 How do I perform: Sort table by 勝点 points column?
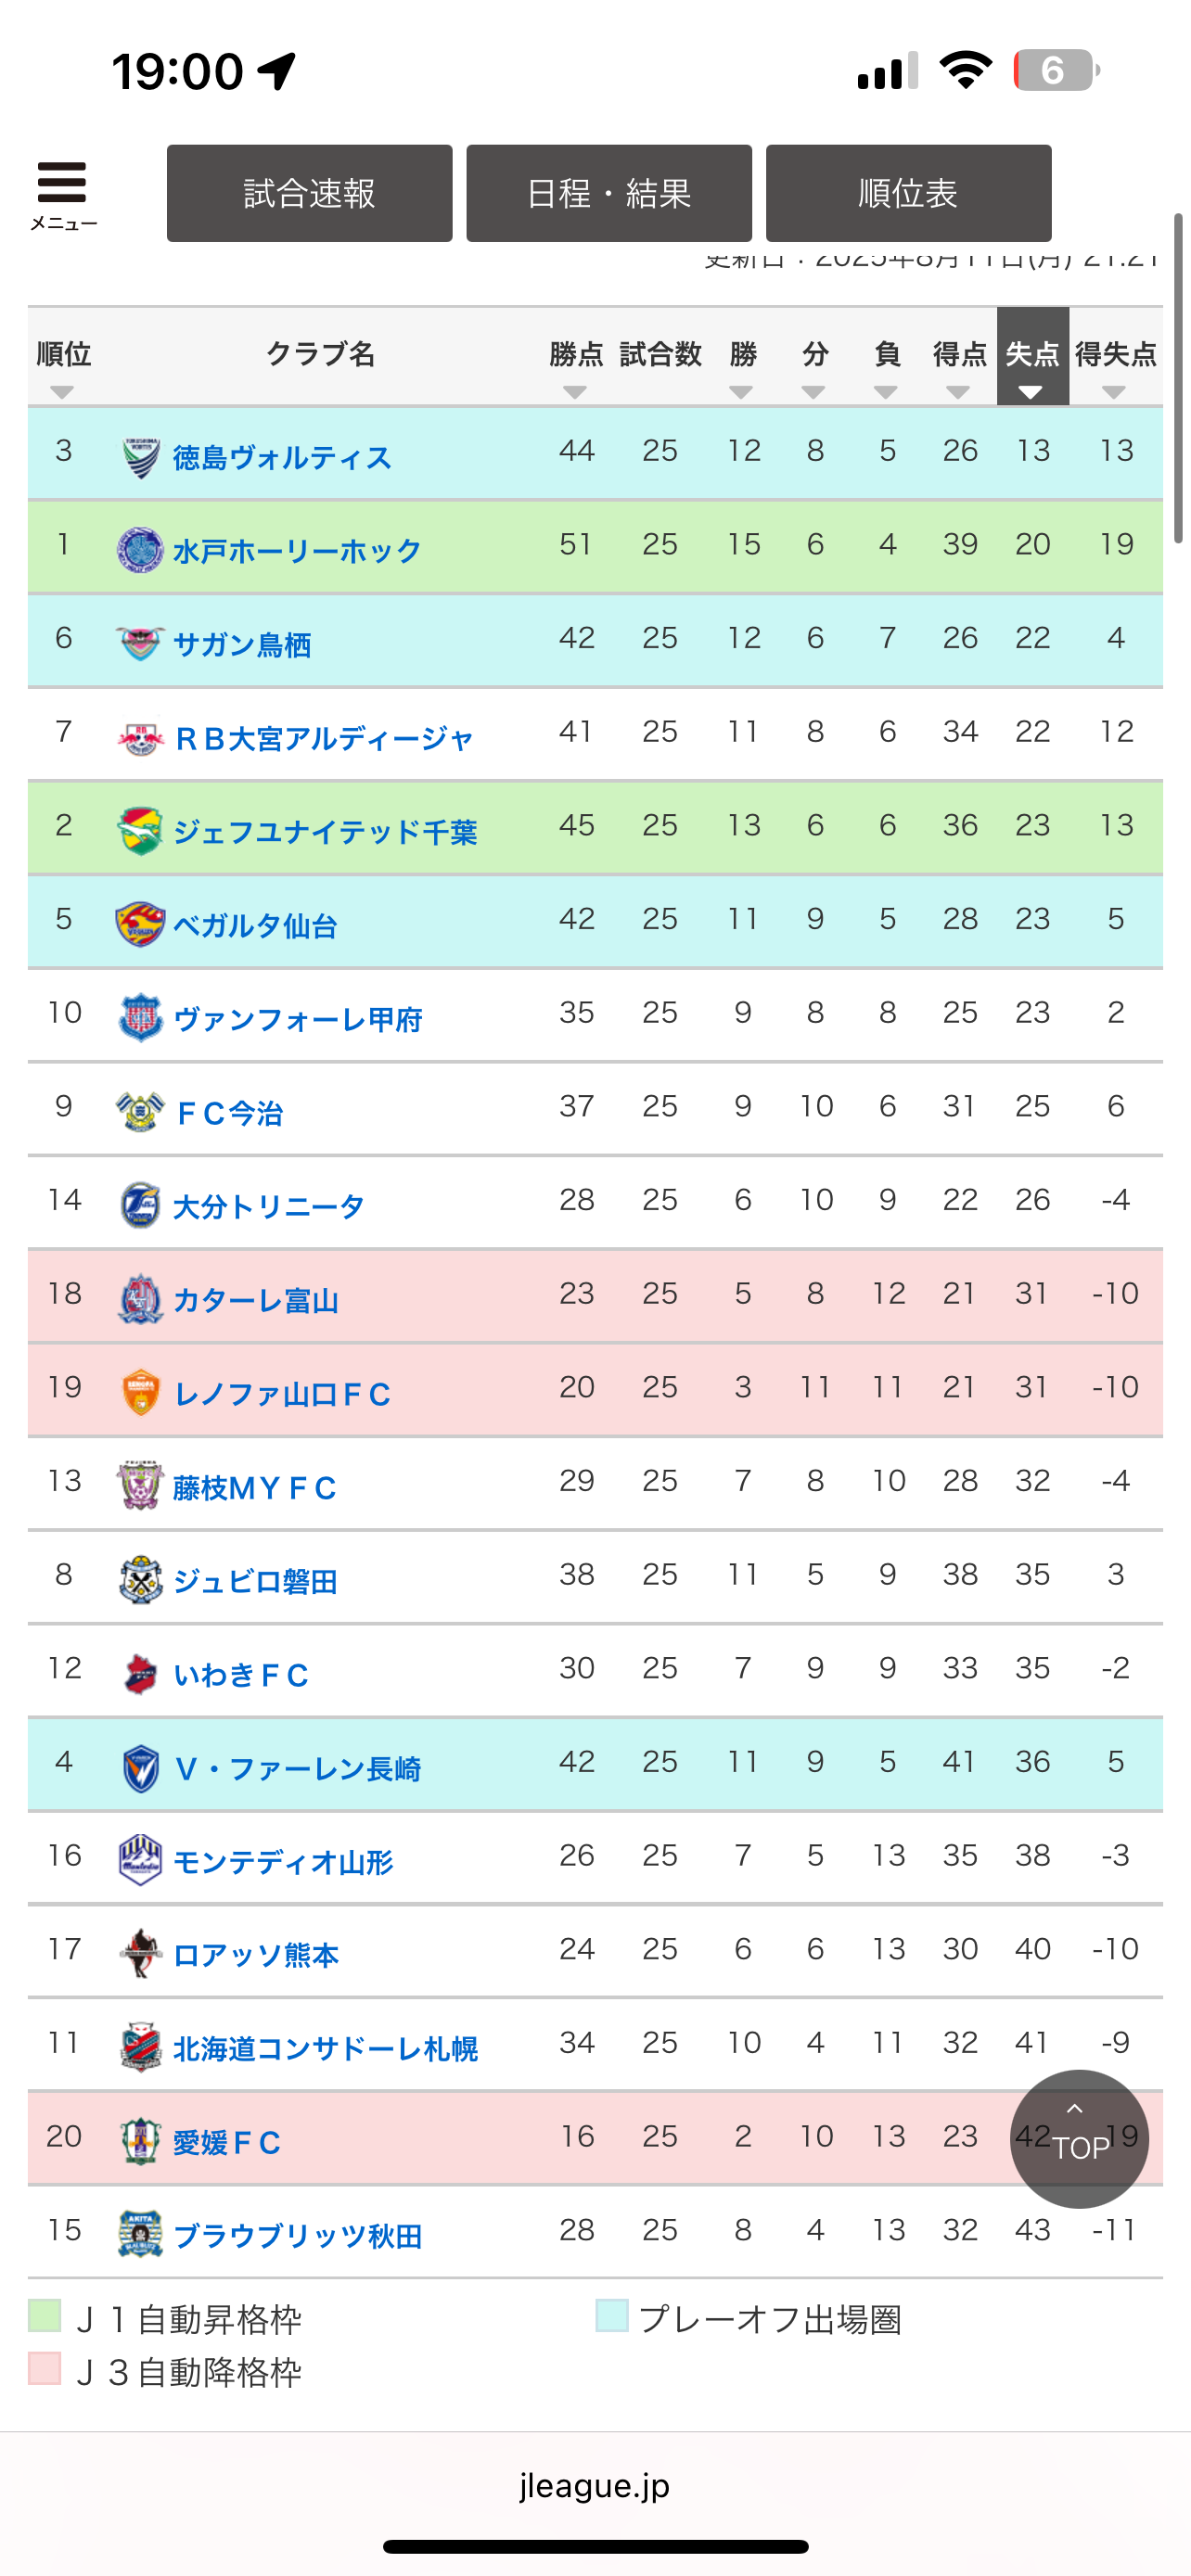[x=575, y=391]
